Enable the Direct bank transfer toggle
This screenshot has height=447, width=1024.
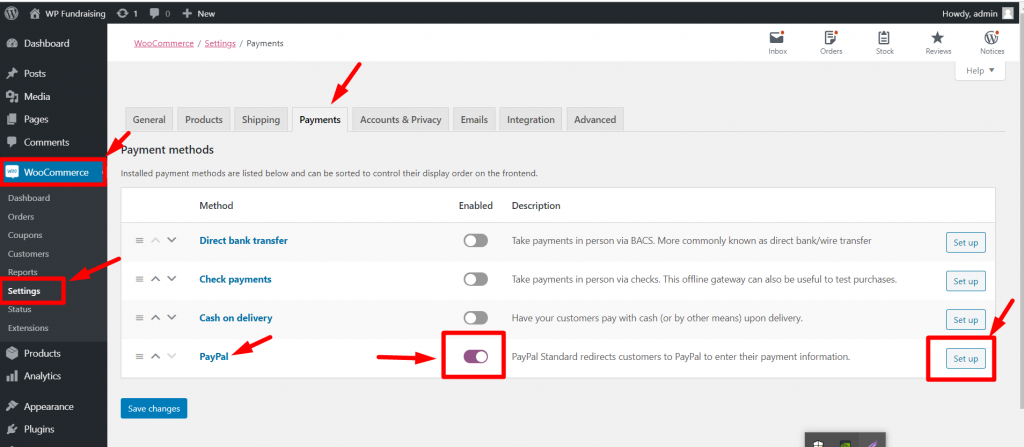pyautogui.click(x=475, y=240)
